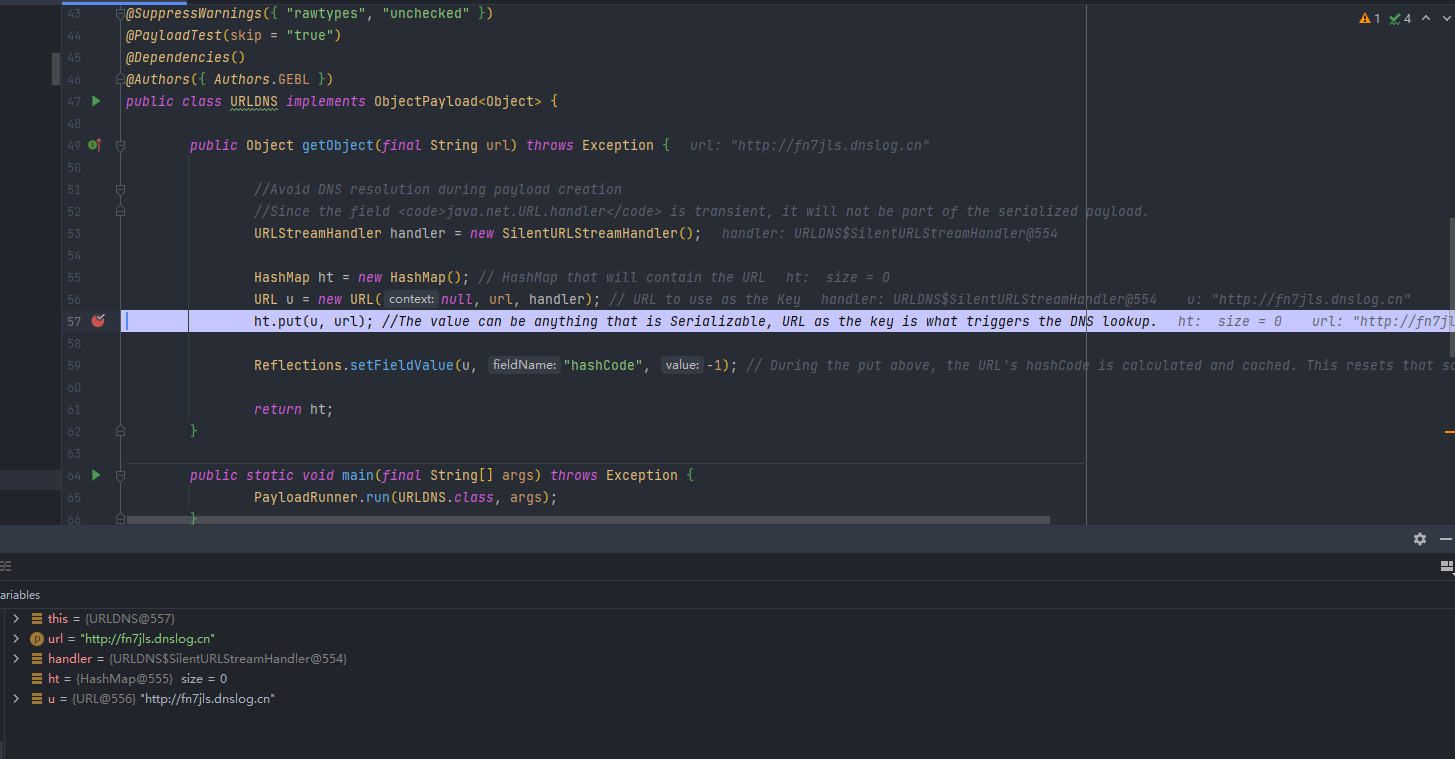Click line number 49 in gutter
1455x759 pixels.
[x=74, y=145]
